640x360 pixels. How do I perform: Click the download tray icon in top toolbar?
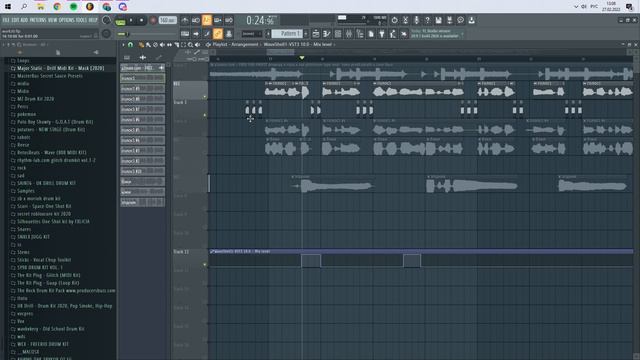pyautogui.click(x=471, y=20)
